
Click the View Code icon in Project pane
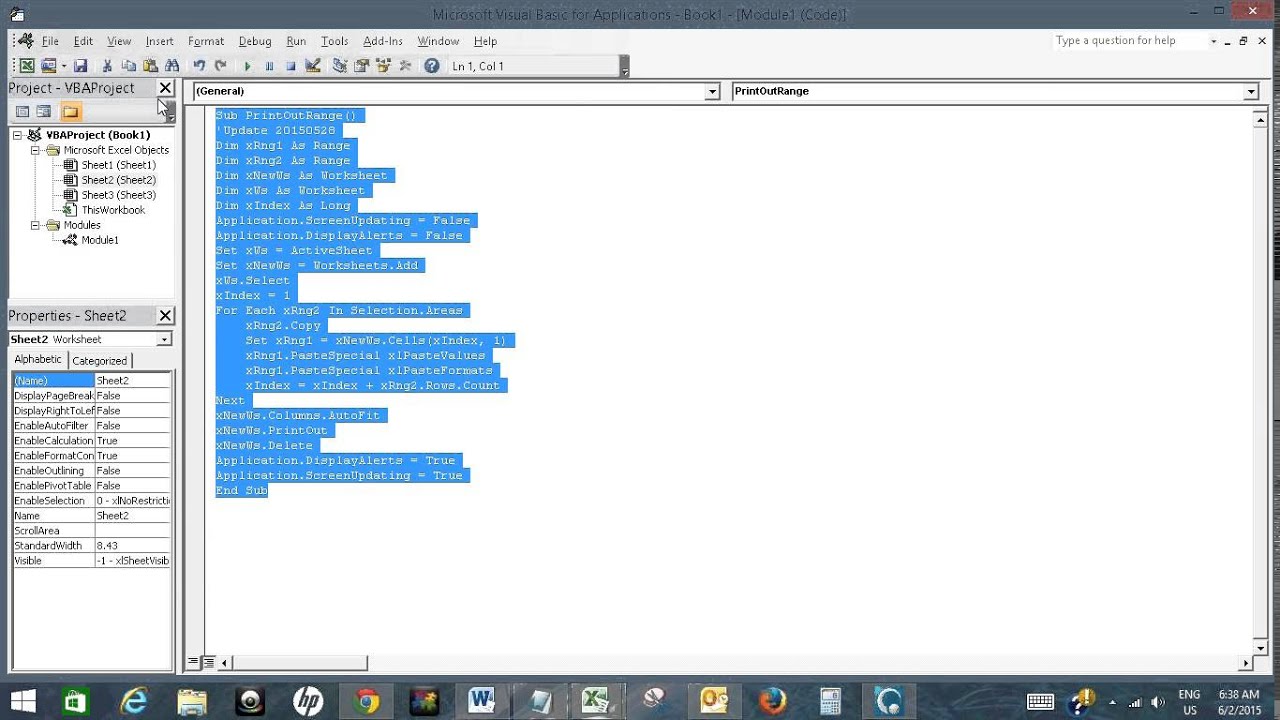23,111
